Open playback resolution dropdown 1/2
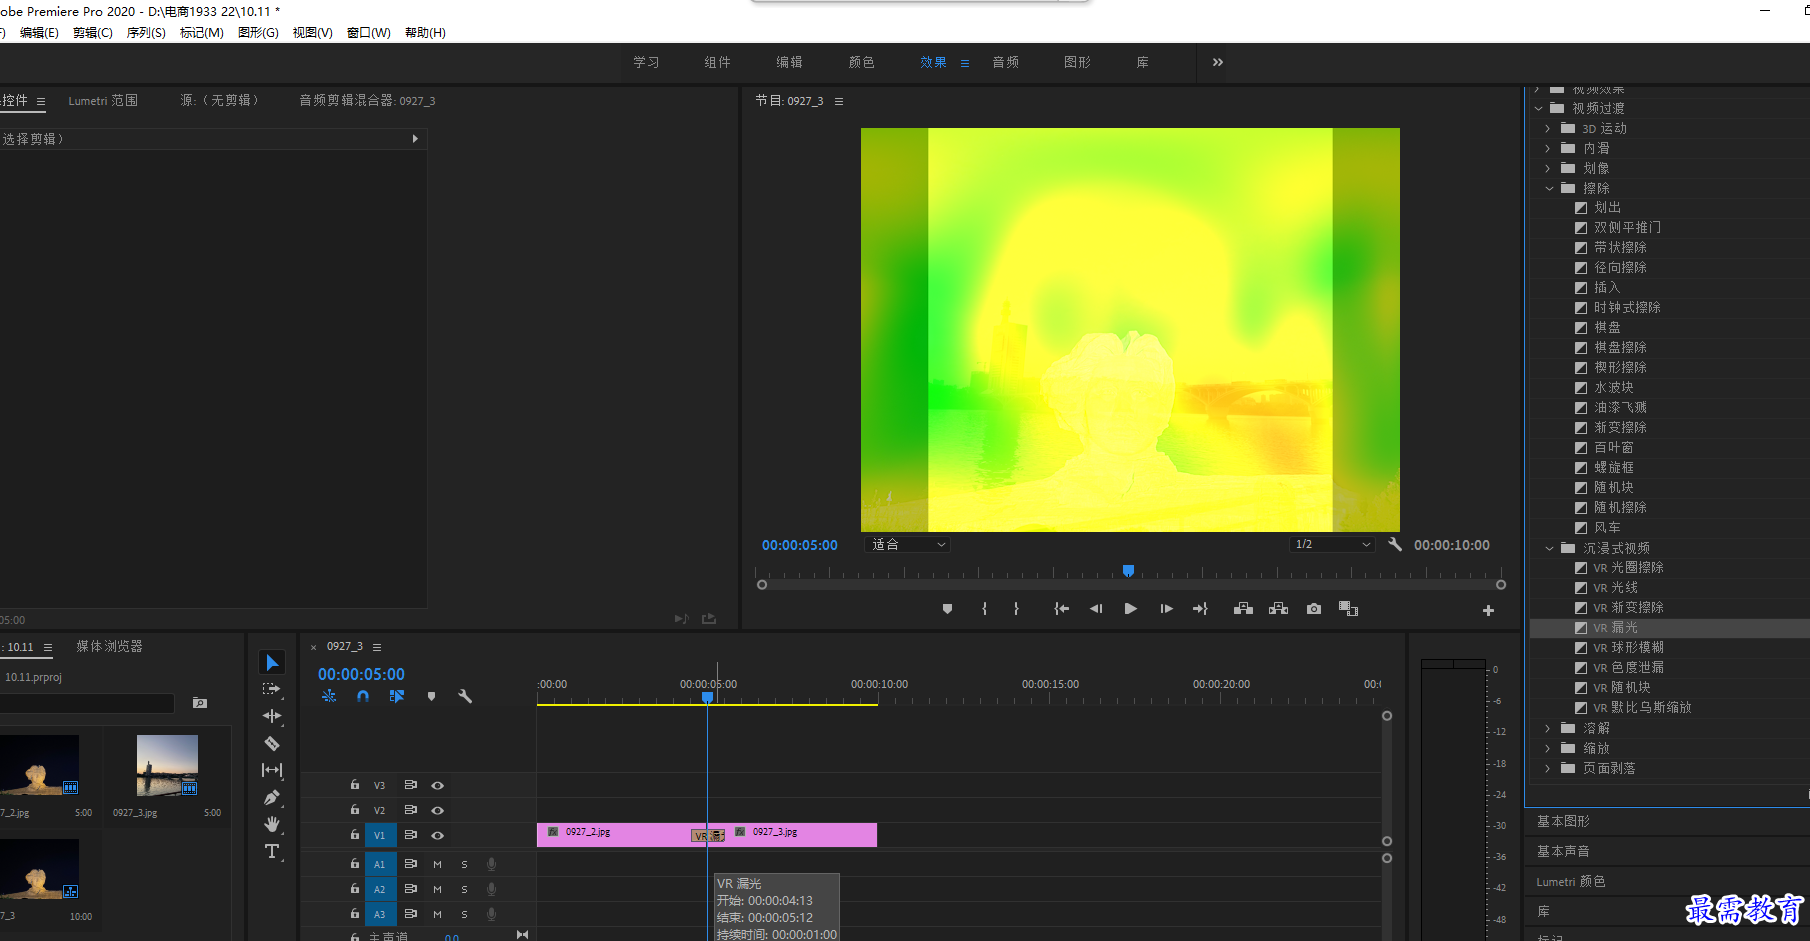The height and width of the screenshot is (941, 1810). 1333,545
